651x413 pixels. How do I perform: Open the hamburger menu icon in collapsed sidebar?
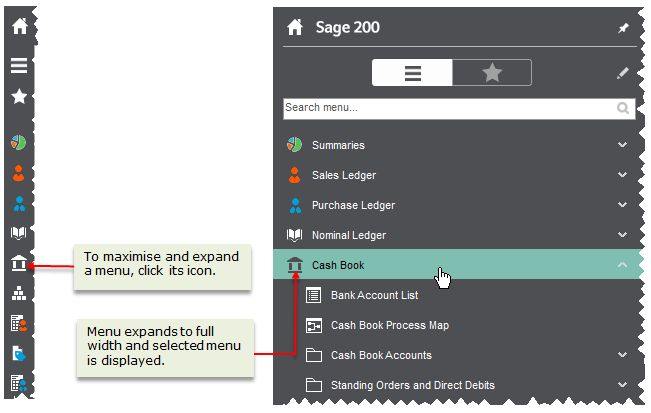point(19,66)
